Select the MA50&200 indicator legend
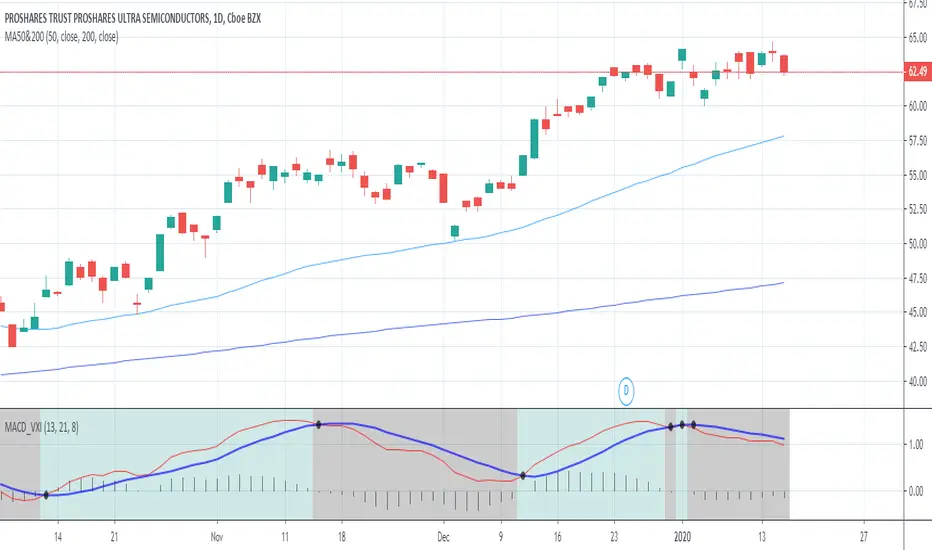 [x=61, y=37]
